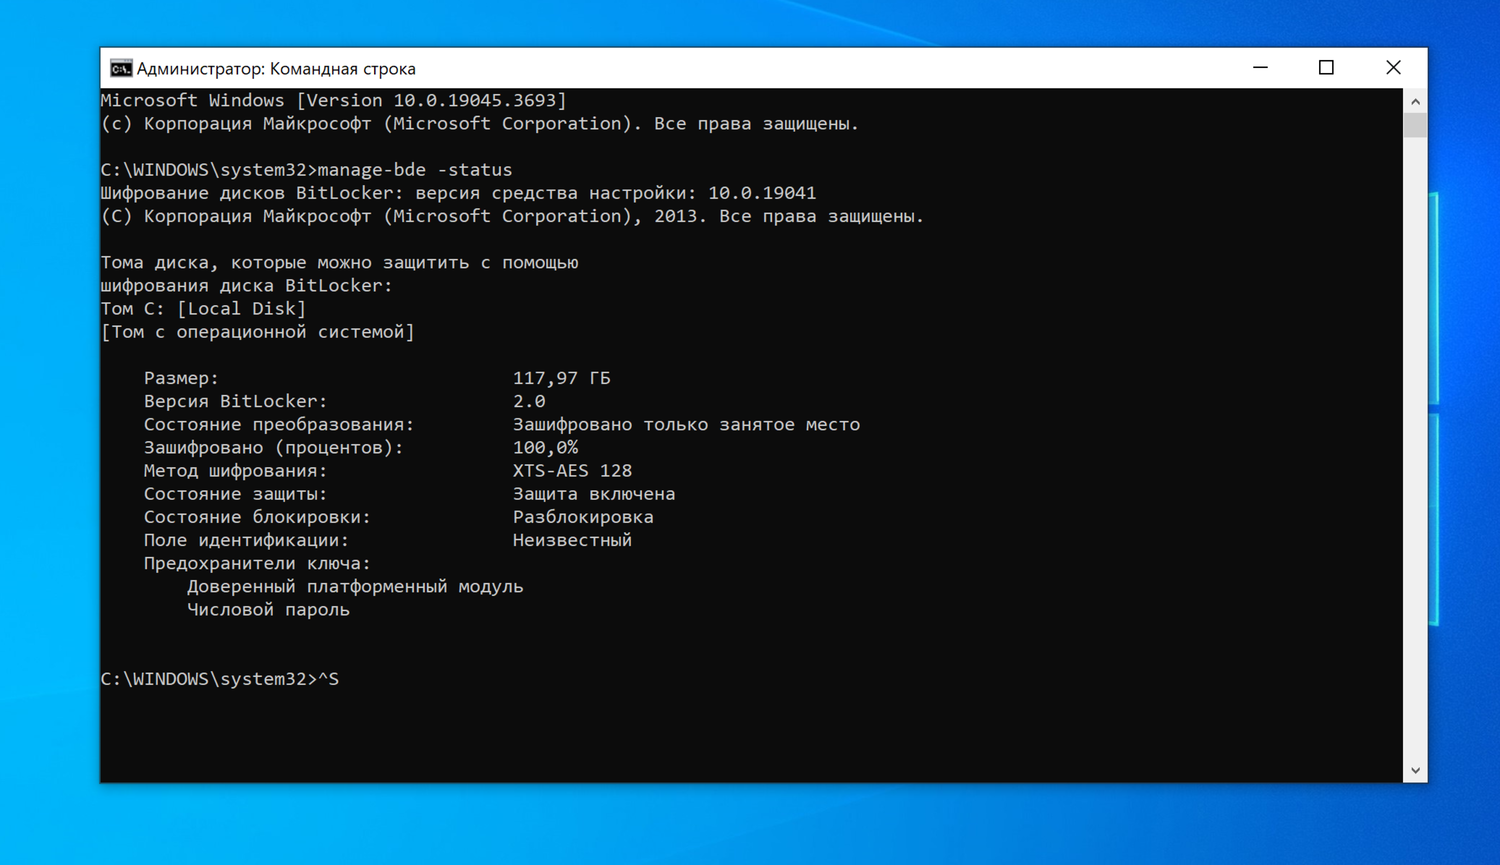Click the title text Администратор: Командная строка

coord(276,69)
